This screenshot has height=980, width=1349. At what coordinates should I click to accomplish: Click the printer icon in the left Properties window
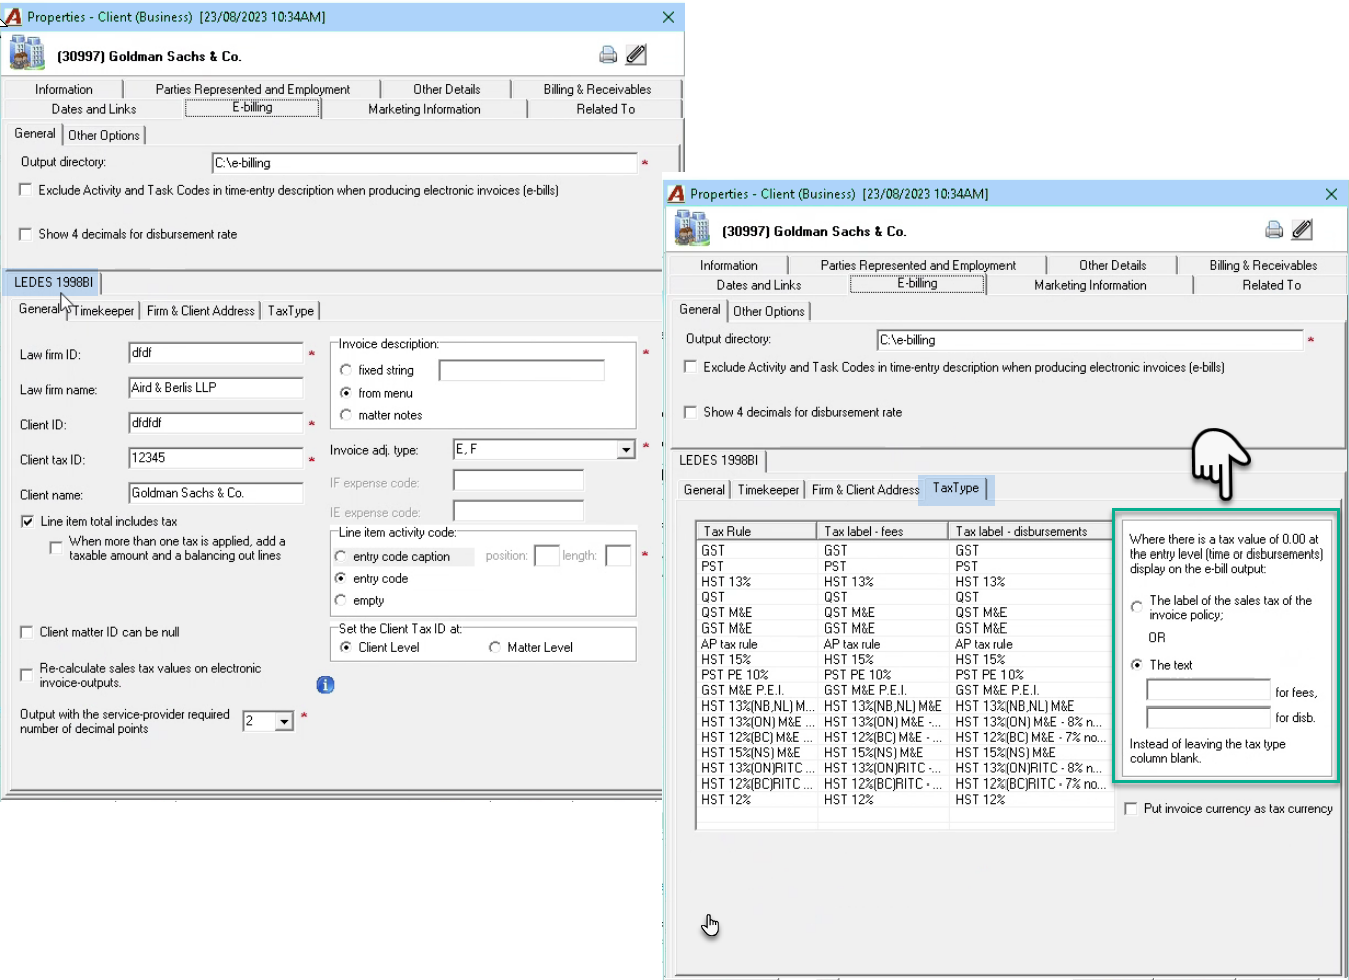pos(608,55)
